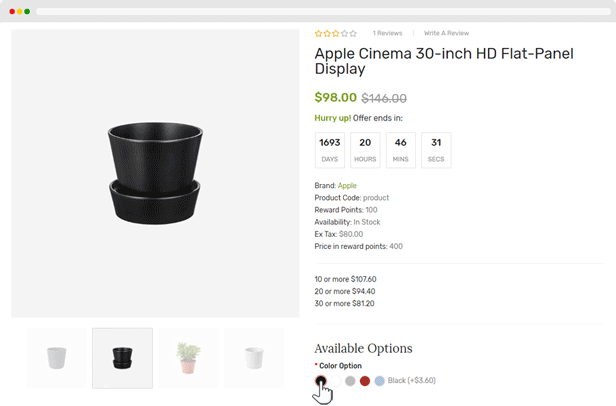Open the 1 Reviews link
The width and height of the screenshot is (616, 406).
(x=387, y=33)
